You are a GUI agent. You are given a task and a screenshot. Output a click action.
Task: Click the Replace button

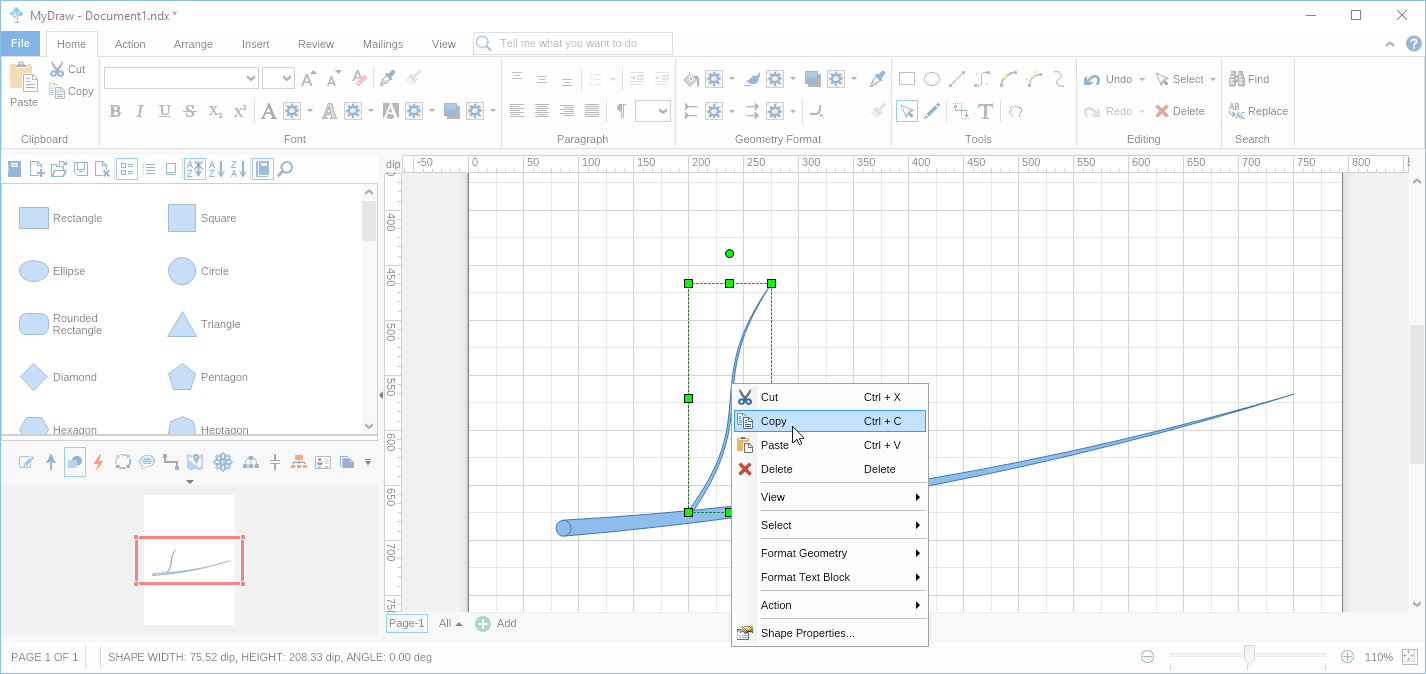coord(1258,111)
